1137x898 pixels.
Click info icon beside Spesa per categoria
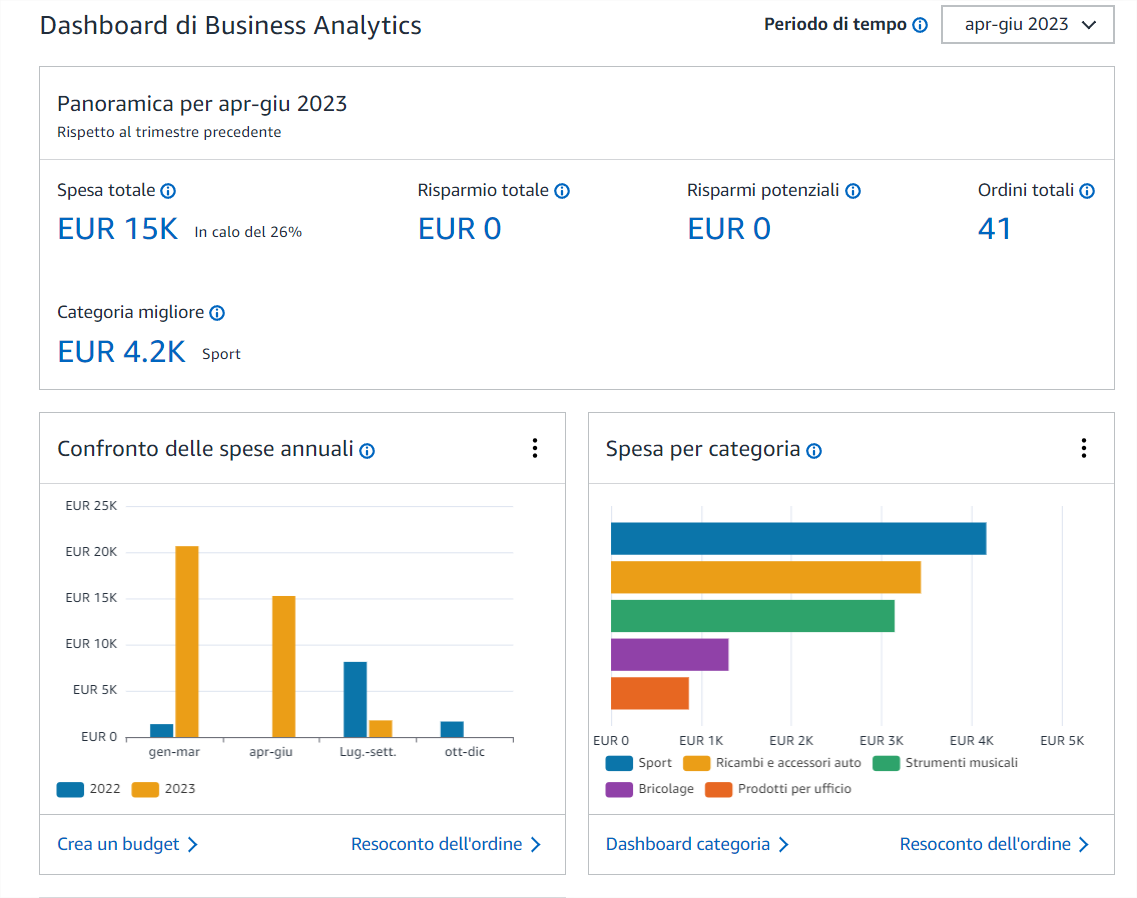[x=814, y=451]
